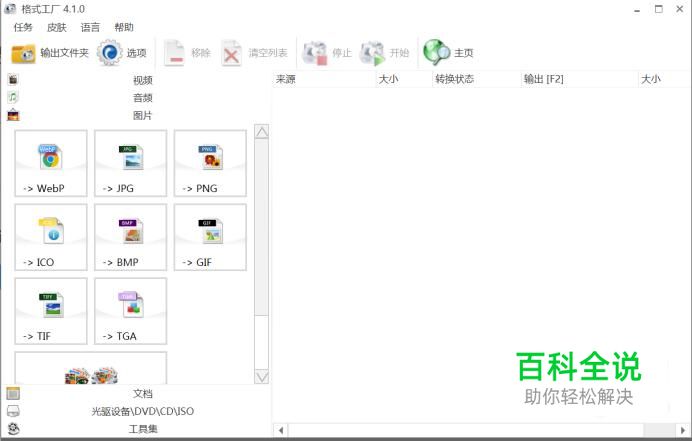Click the 停止 stop toolbar button

(x=327, y=53)
